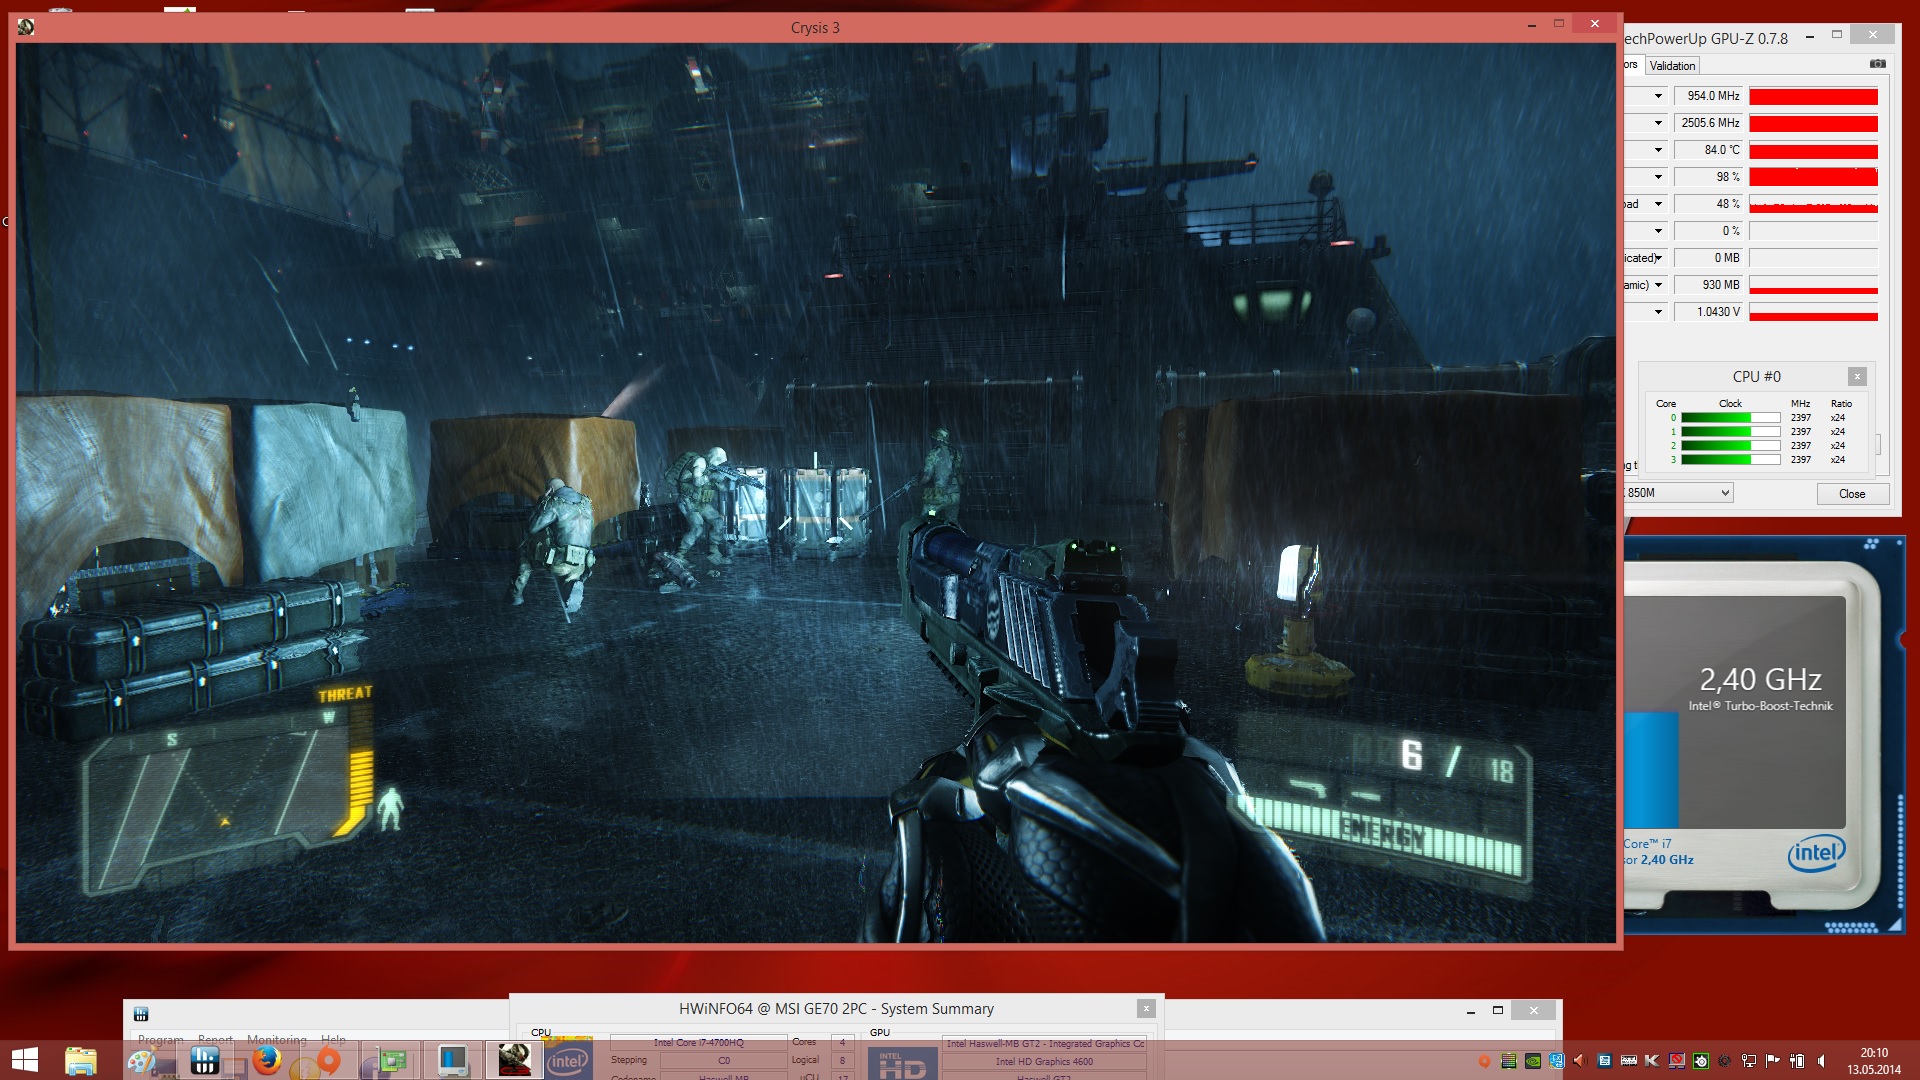
Task: Expand the 48 % load sensor dropdown
Action: click(x=1658, y=204)
